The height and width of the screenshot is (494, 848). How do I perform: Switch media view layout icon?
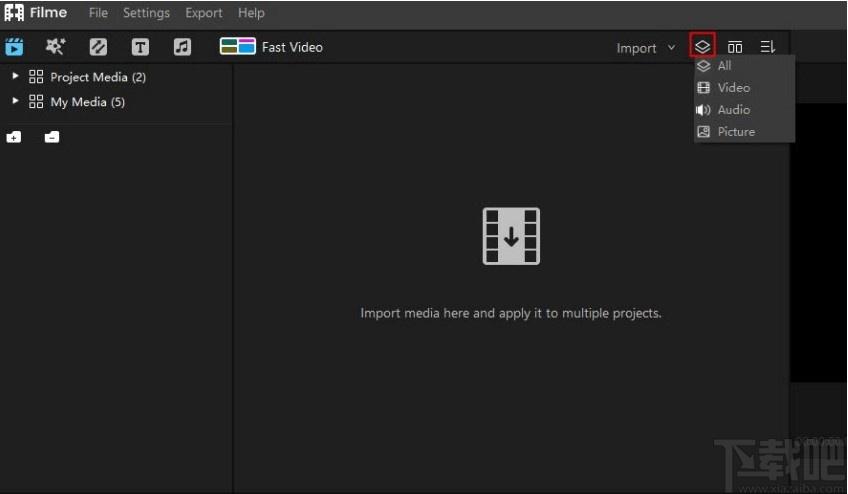pyautogui.click(x=735, y=47)
